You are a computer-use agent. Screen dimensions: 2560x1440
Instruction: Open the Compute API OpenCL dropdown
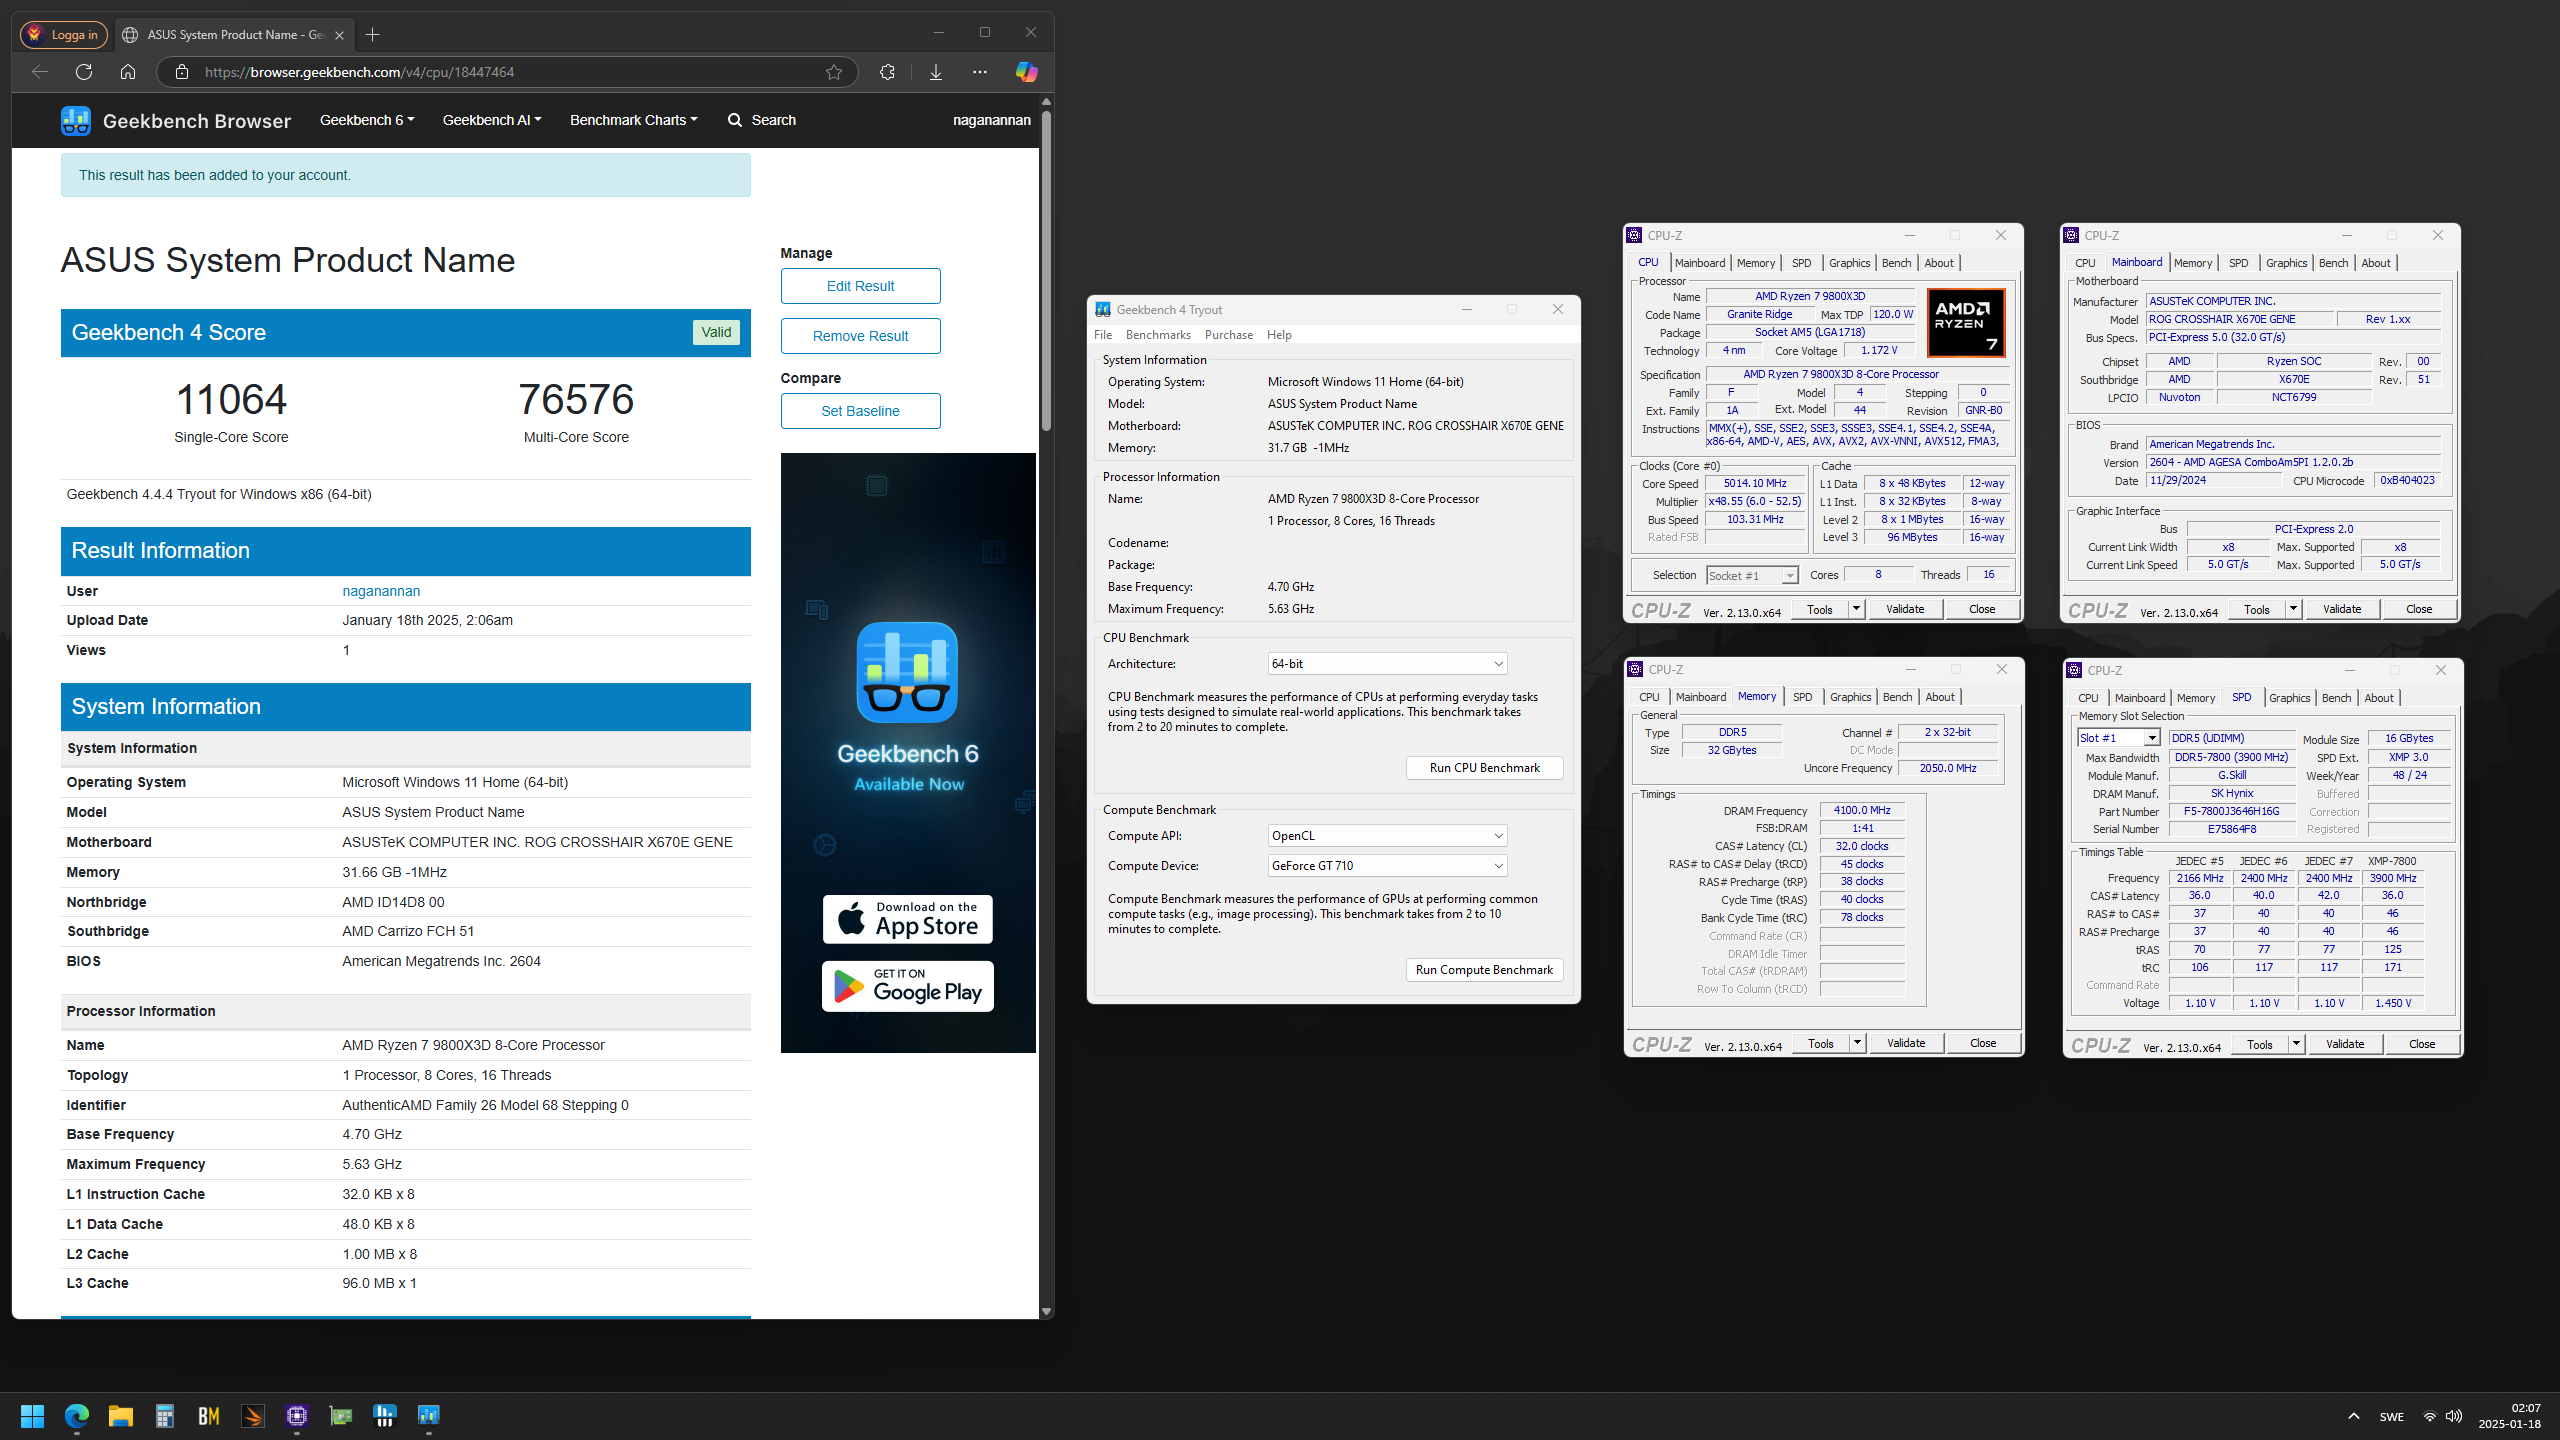[1387, 836]
